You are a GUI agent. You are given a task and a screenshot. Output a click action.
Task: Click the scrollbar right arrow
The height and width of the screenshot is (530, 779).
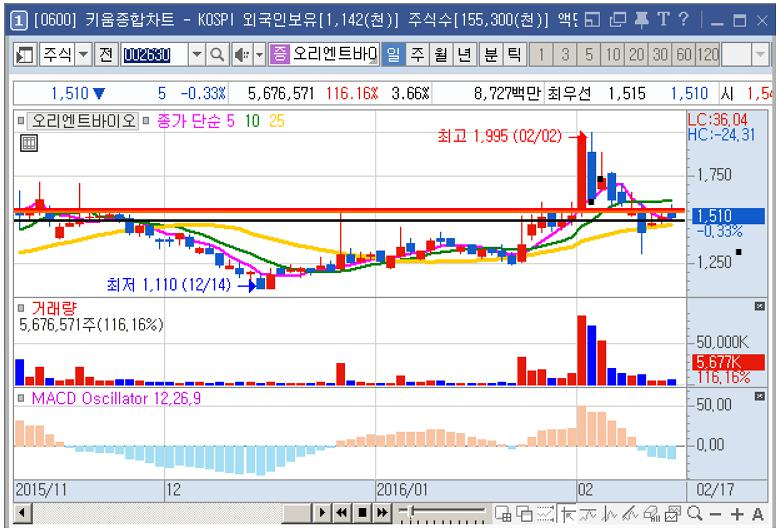(322, 512)
